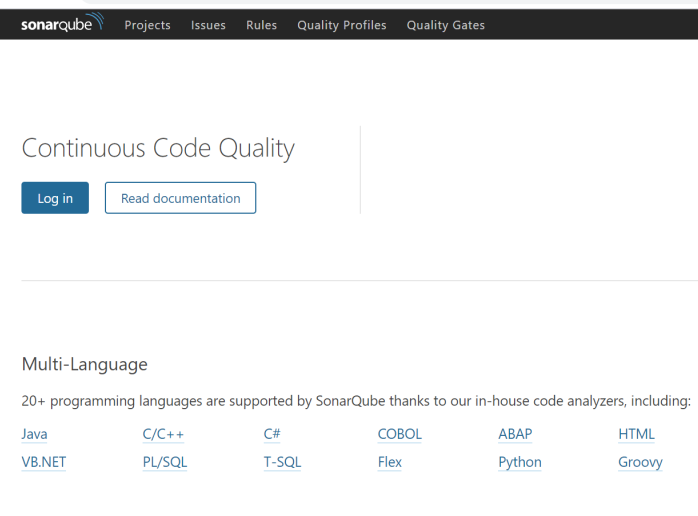Open the Projects menu item
The image size is (698, 516).
[x=147, y=25]
